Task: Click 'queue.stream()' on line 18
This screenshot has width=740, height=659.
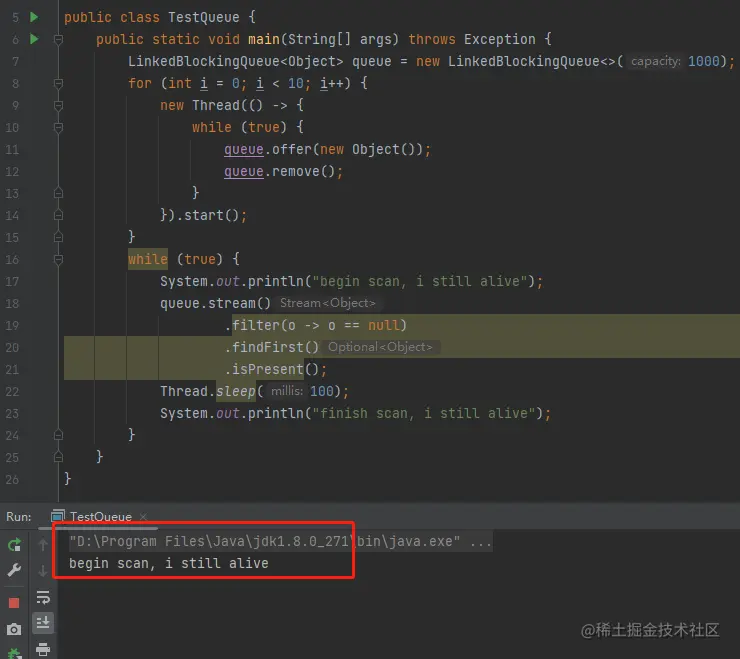Action: tap(216, 303)
